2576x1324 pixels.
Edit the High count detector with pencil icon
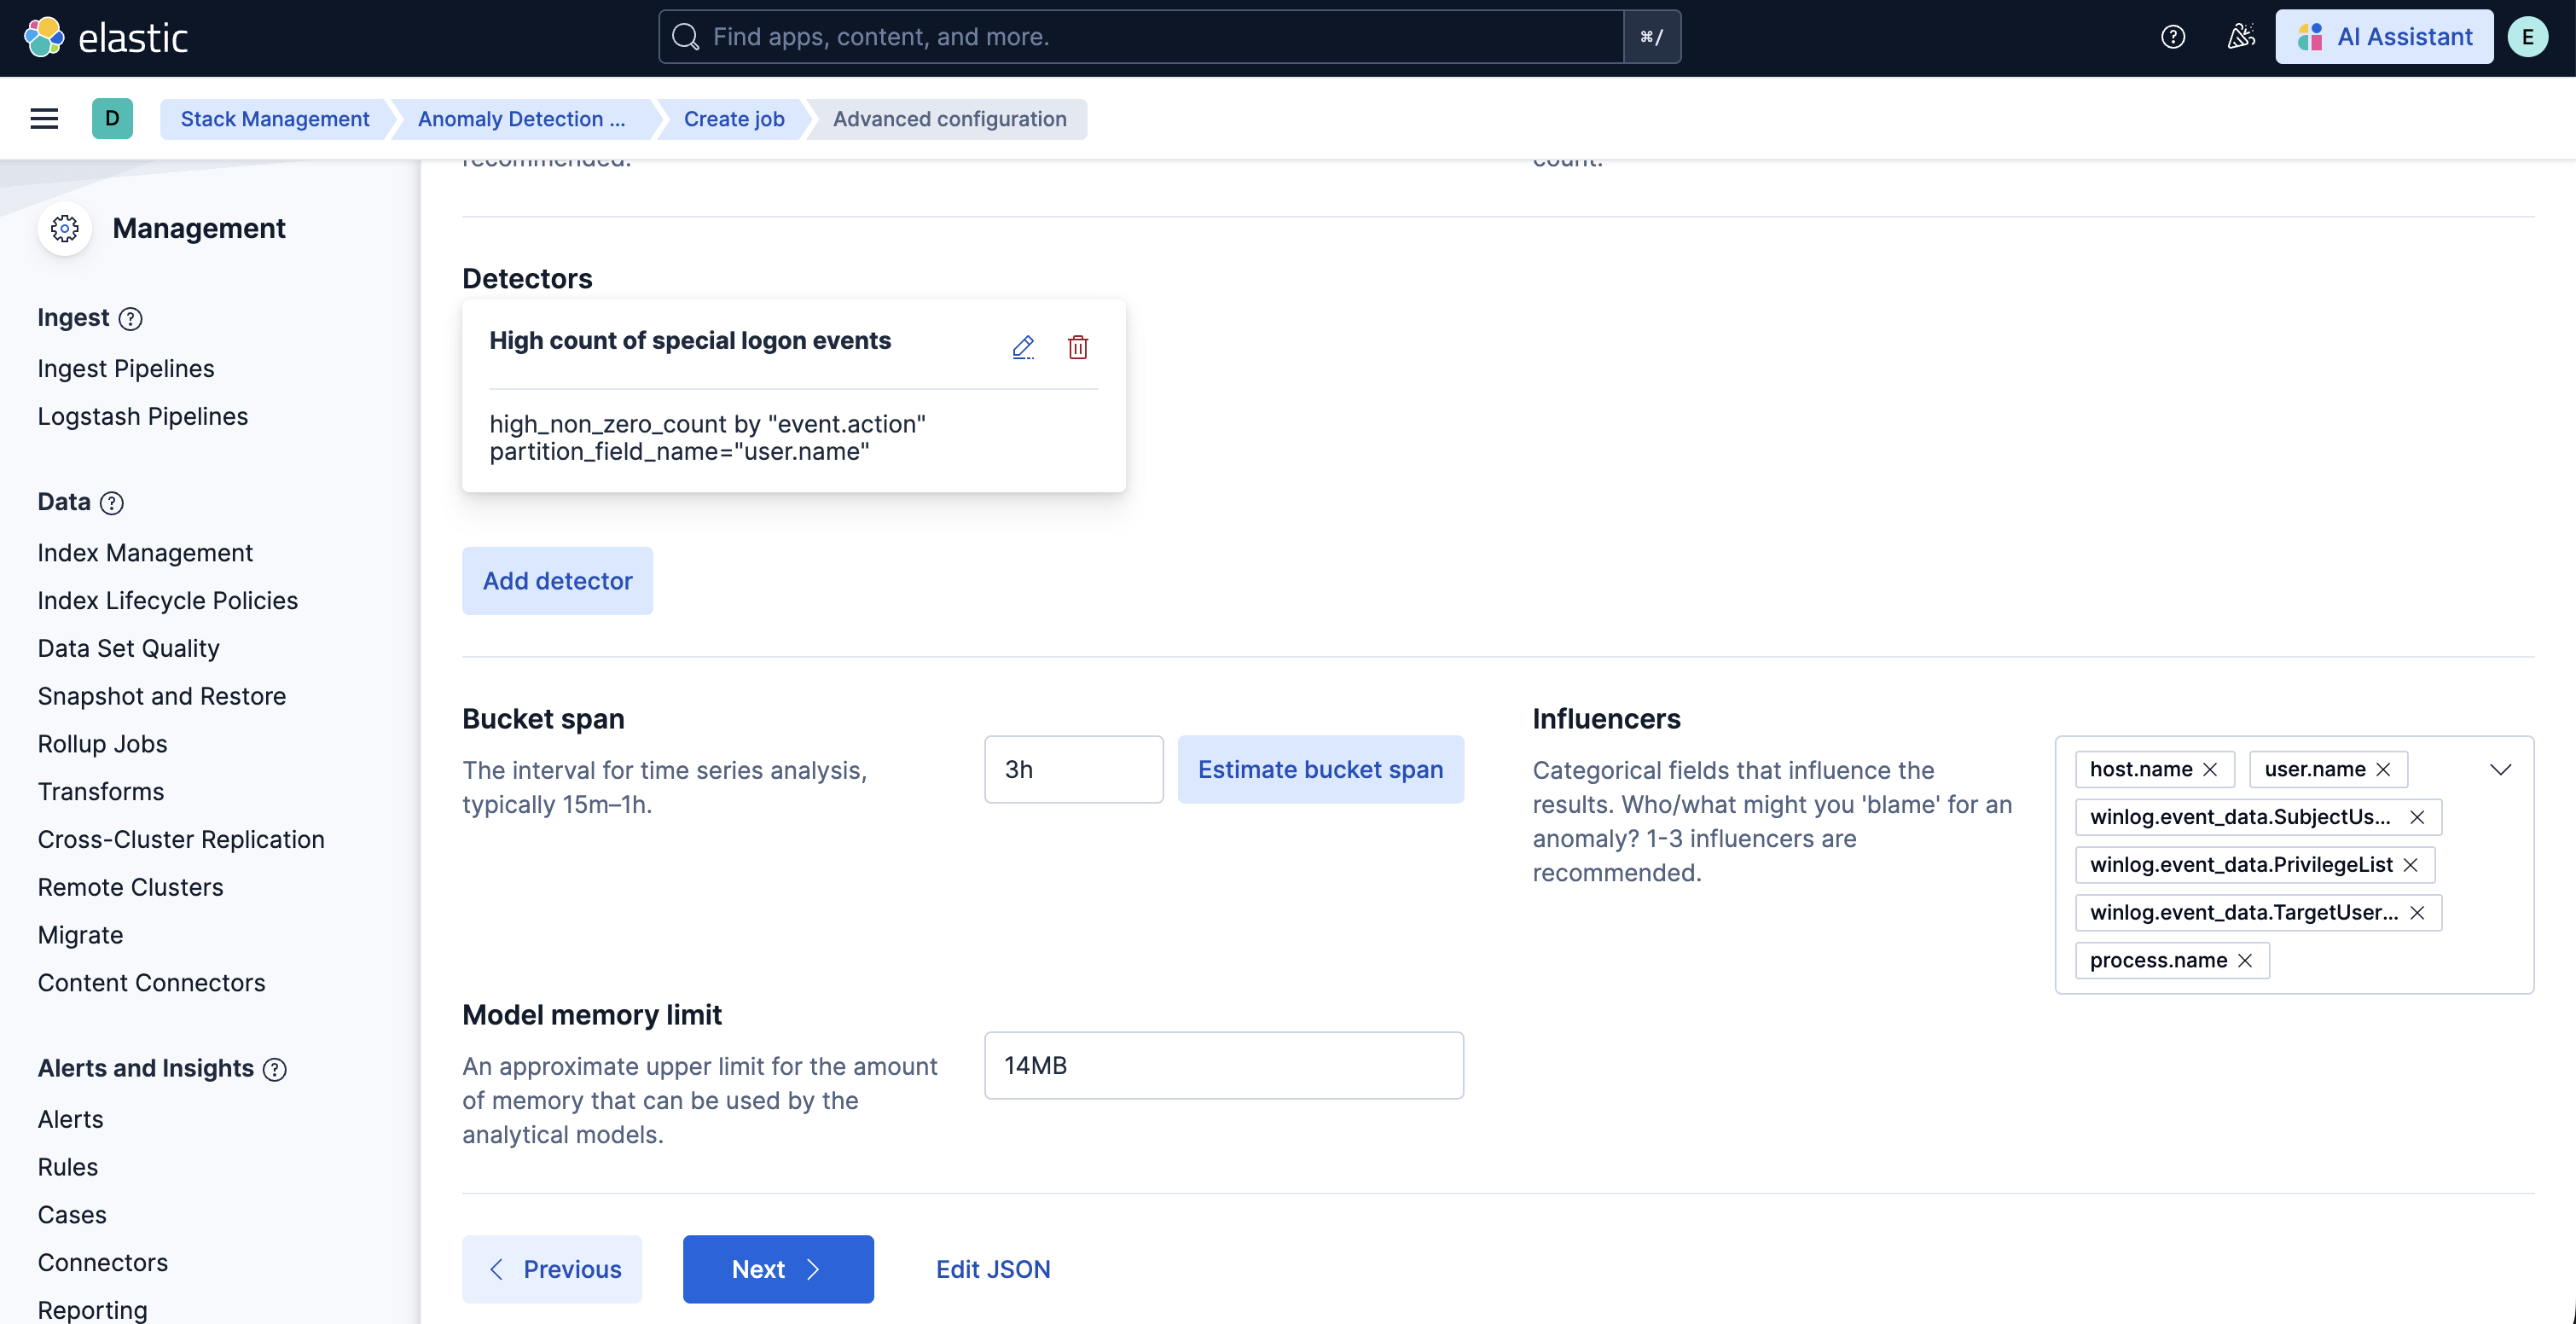point(1023,347)
